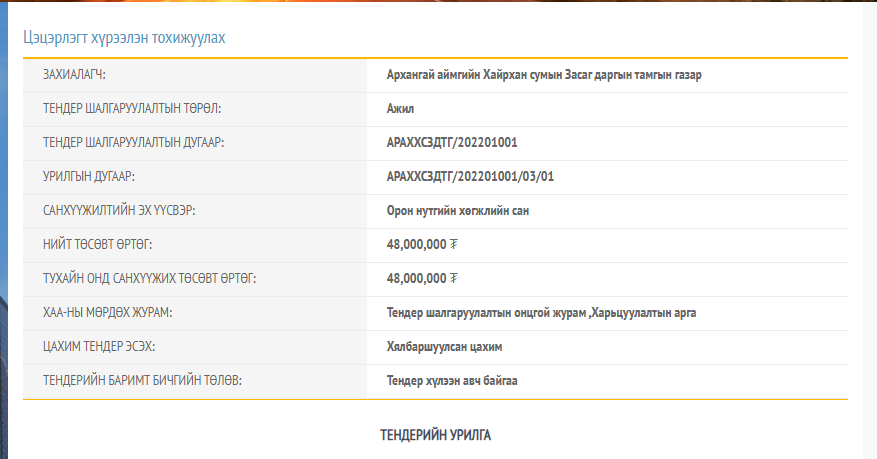Click the 'Тендер хүлээн авч байгаа' status
Image resolution: width=877 pixels, height=459 pixels.
(x=452, y=381)
